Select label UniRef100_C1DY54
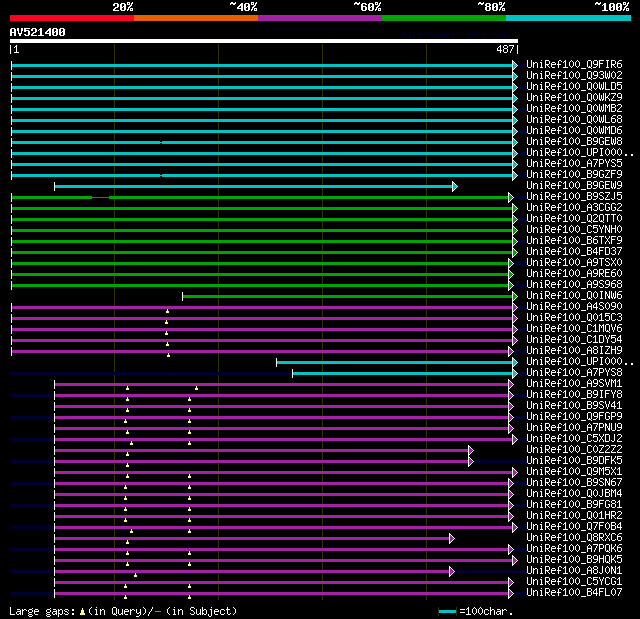The width and height of the screenshot is (640, 619). [x=574, y=340]
